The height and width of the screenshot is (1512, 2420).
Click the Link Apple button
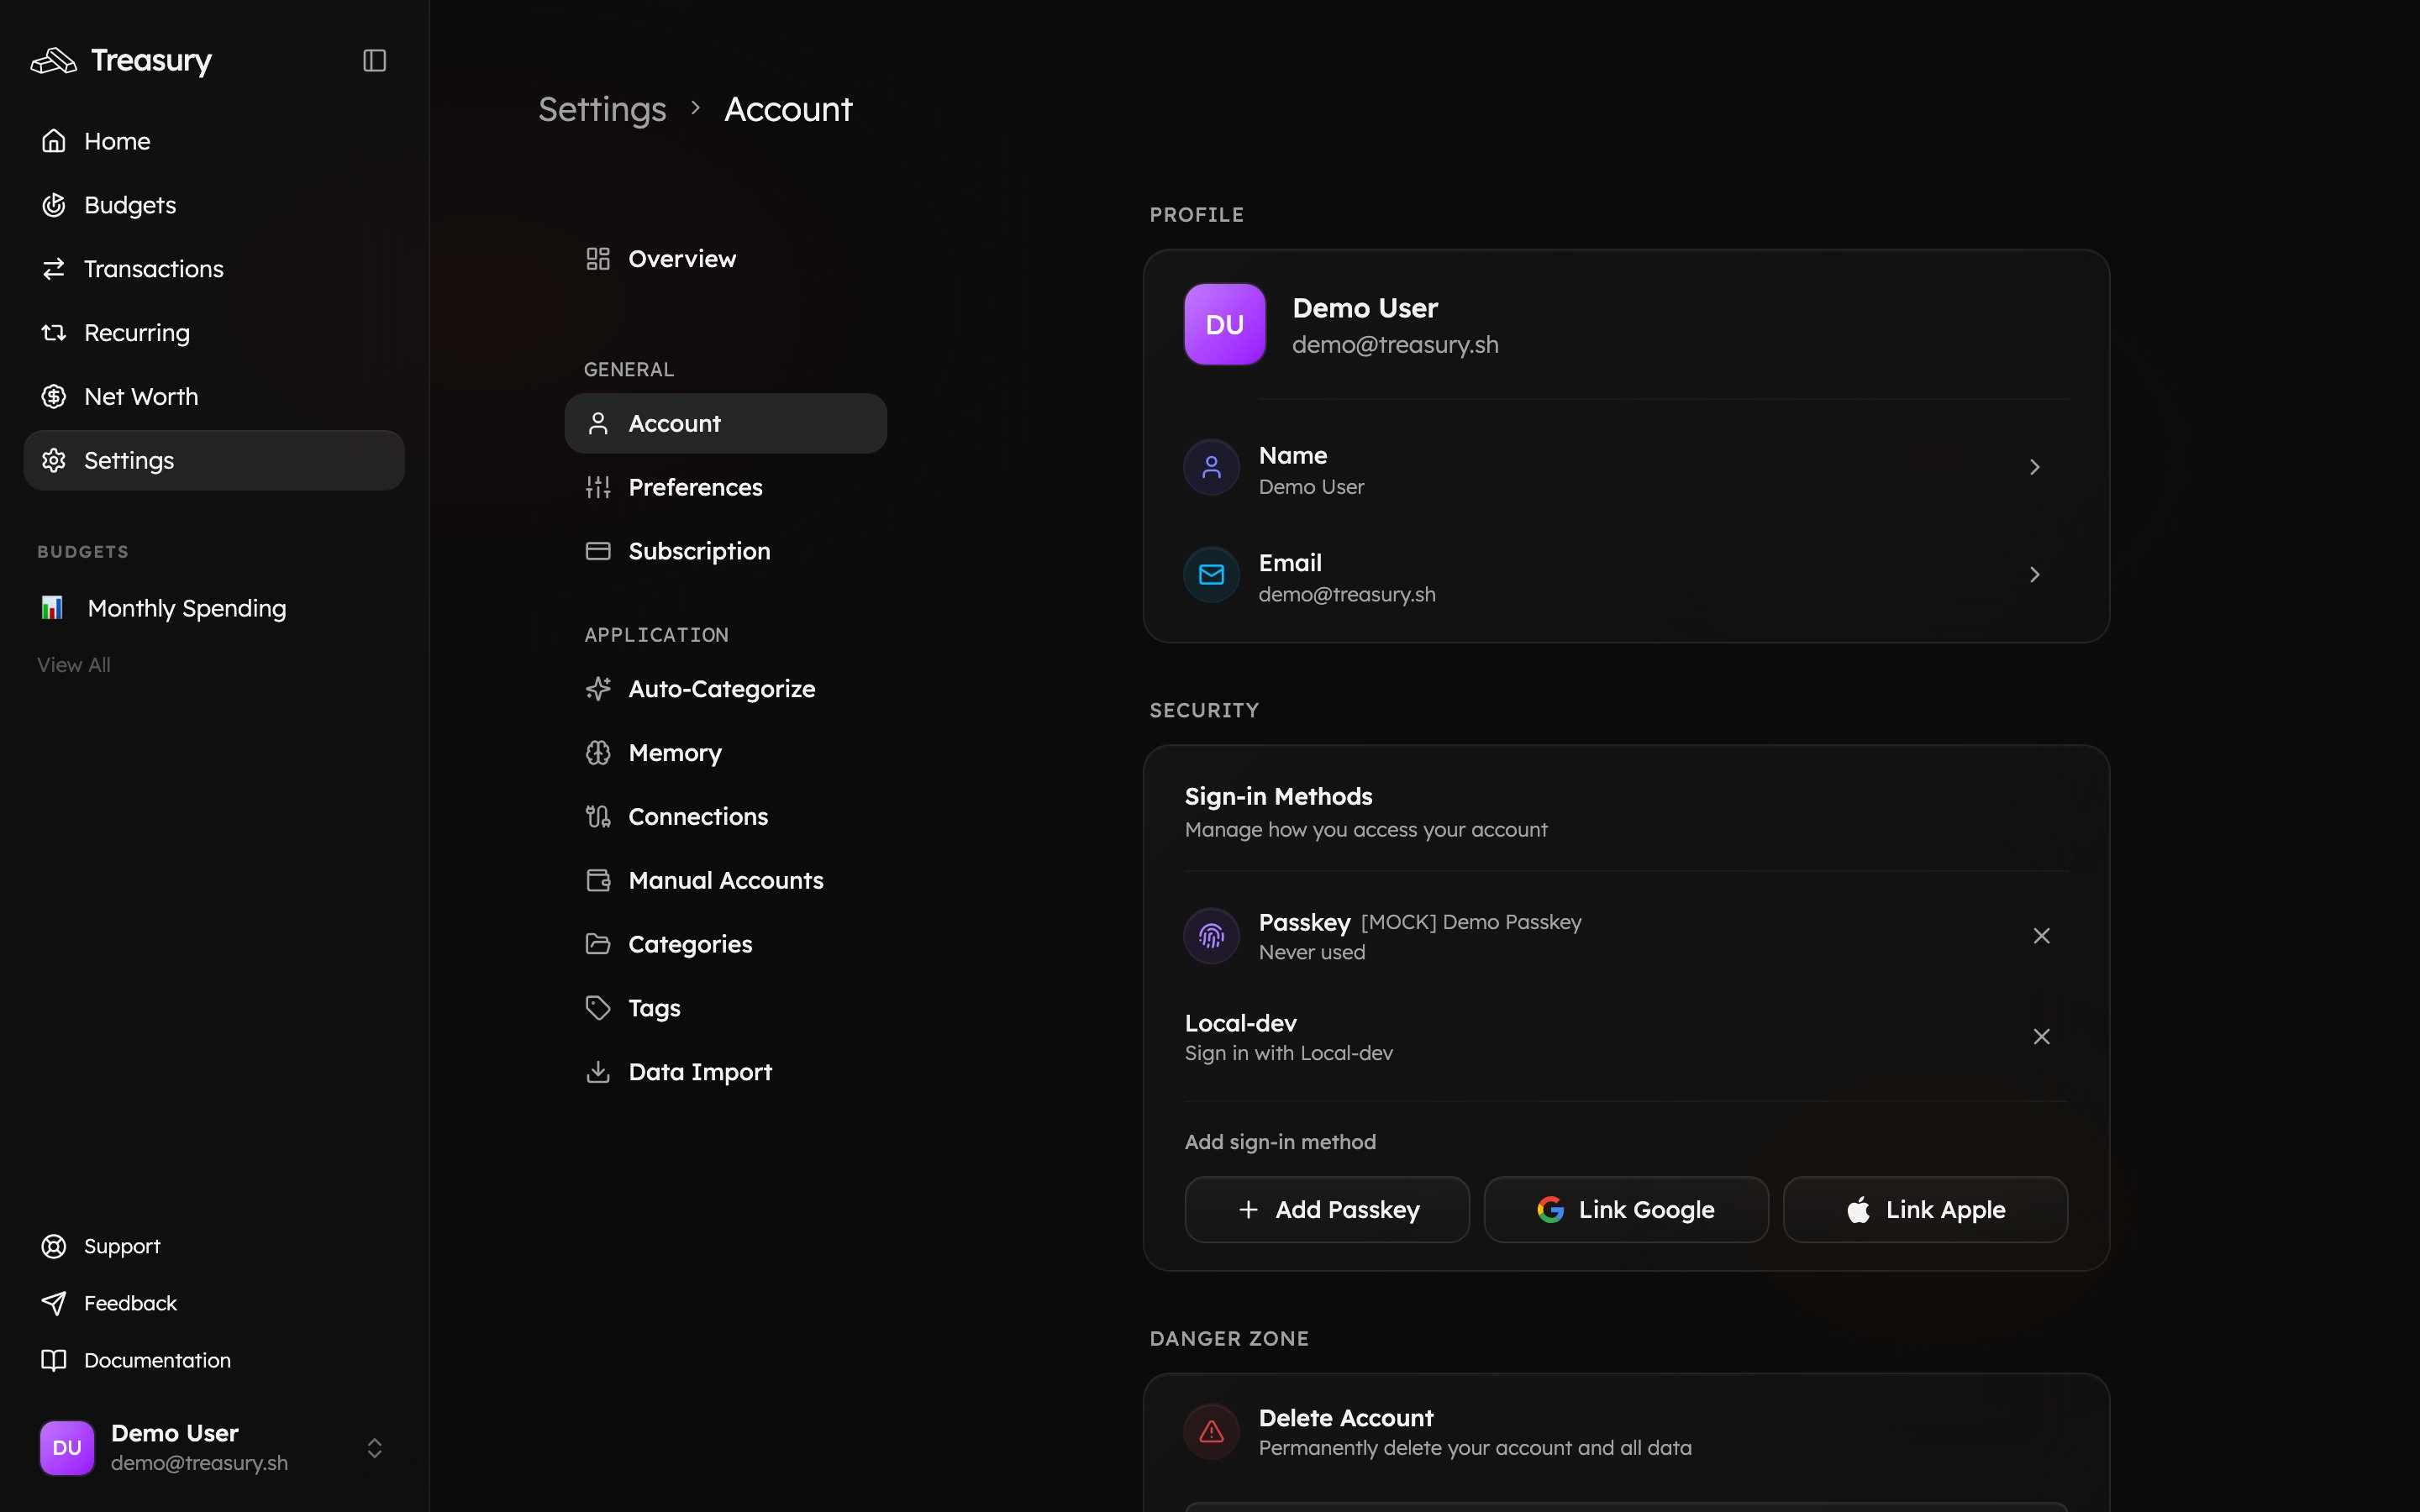1925,1210
